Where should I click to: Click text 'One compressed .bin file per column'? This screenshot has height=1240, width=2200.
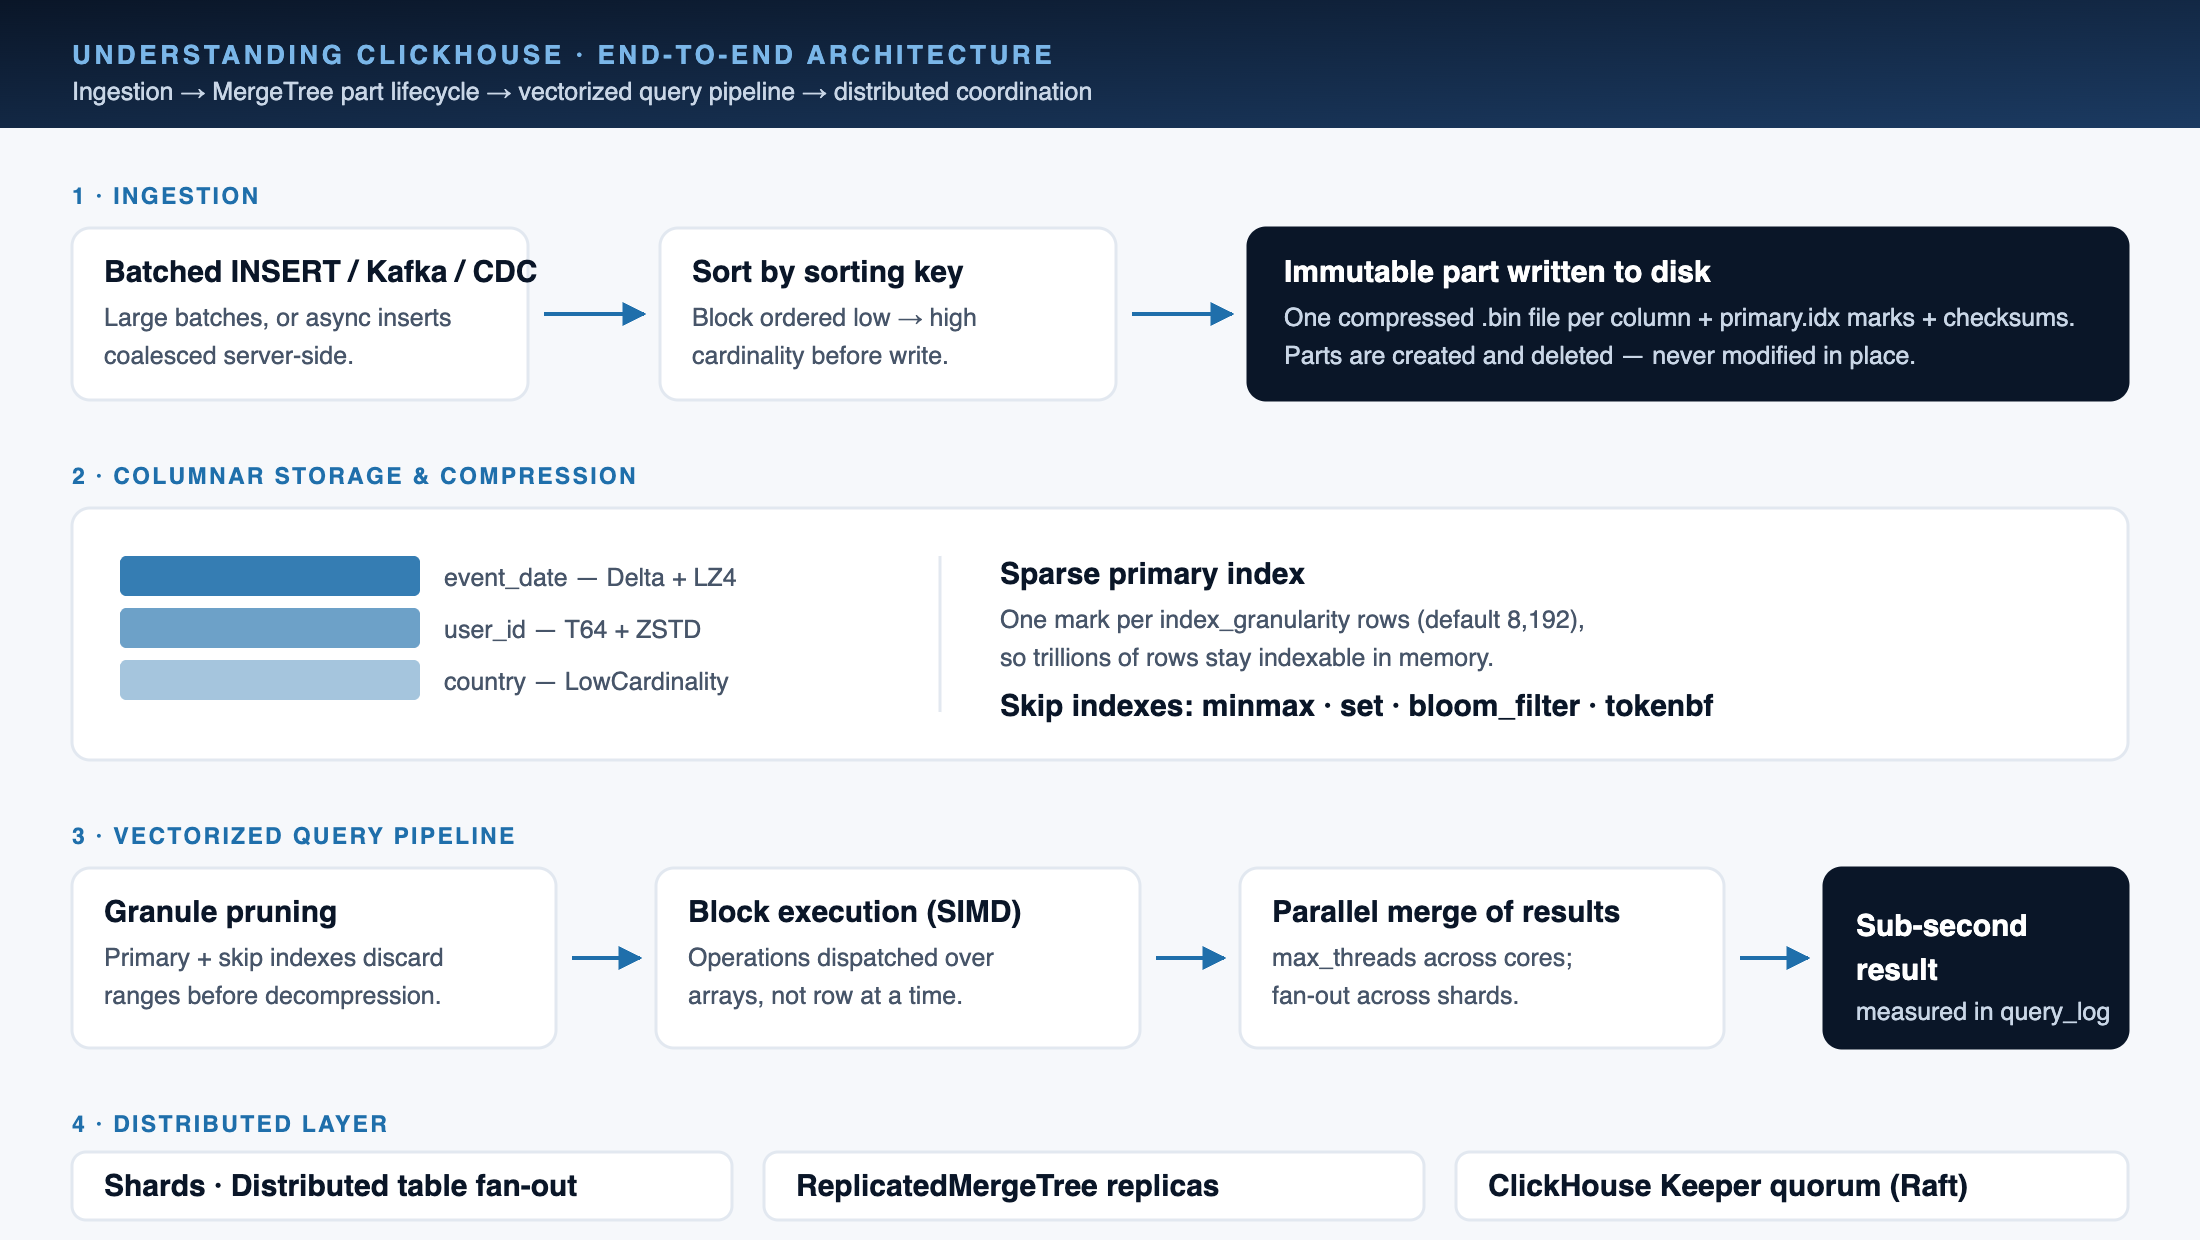tap(1487, 318)
